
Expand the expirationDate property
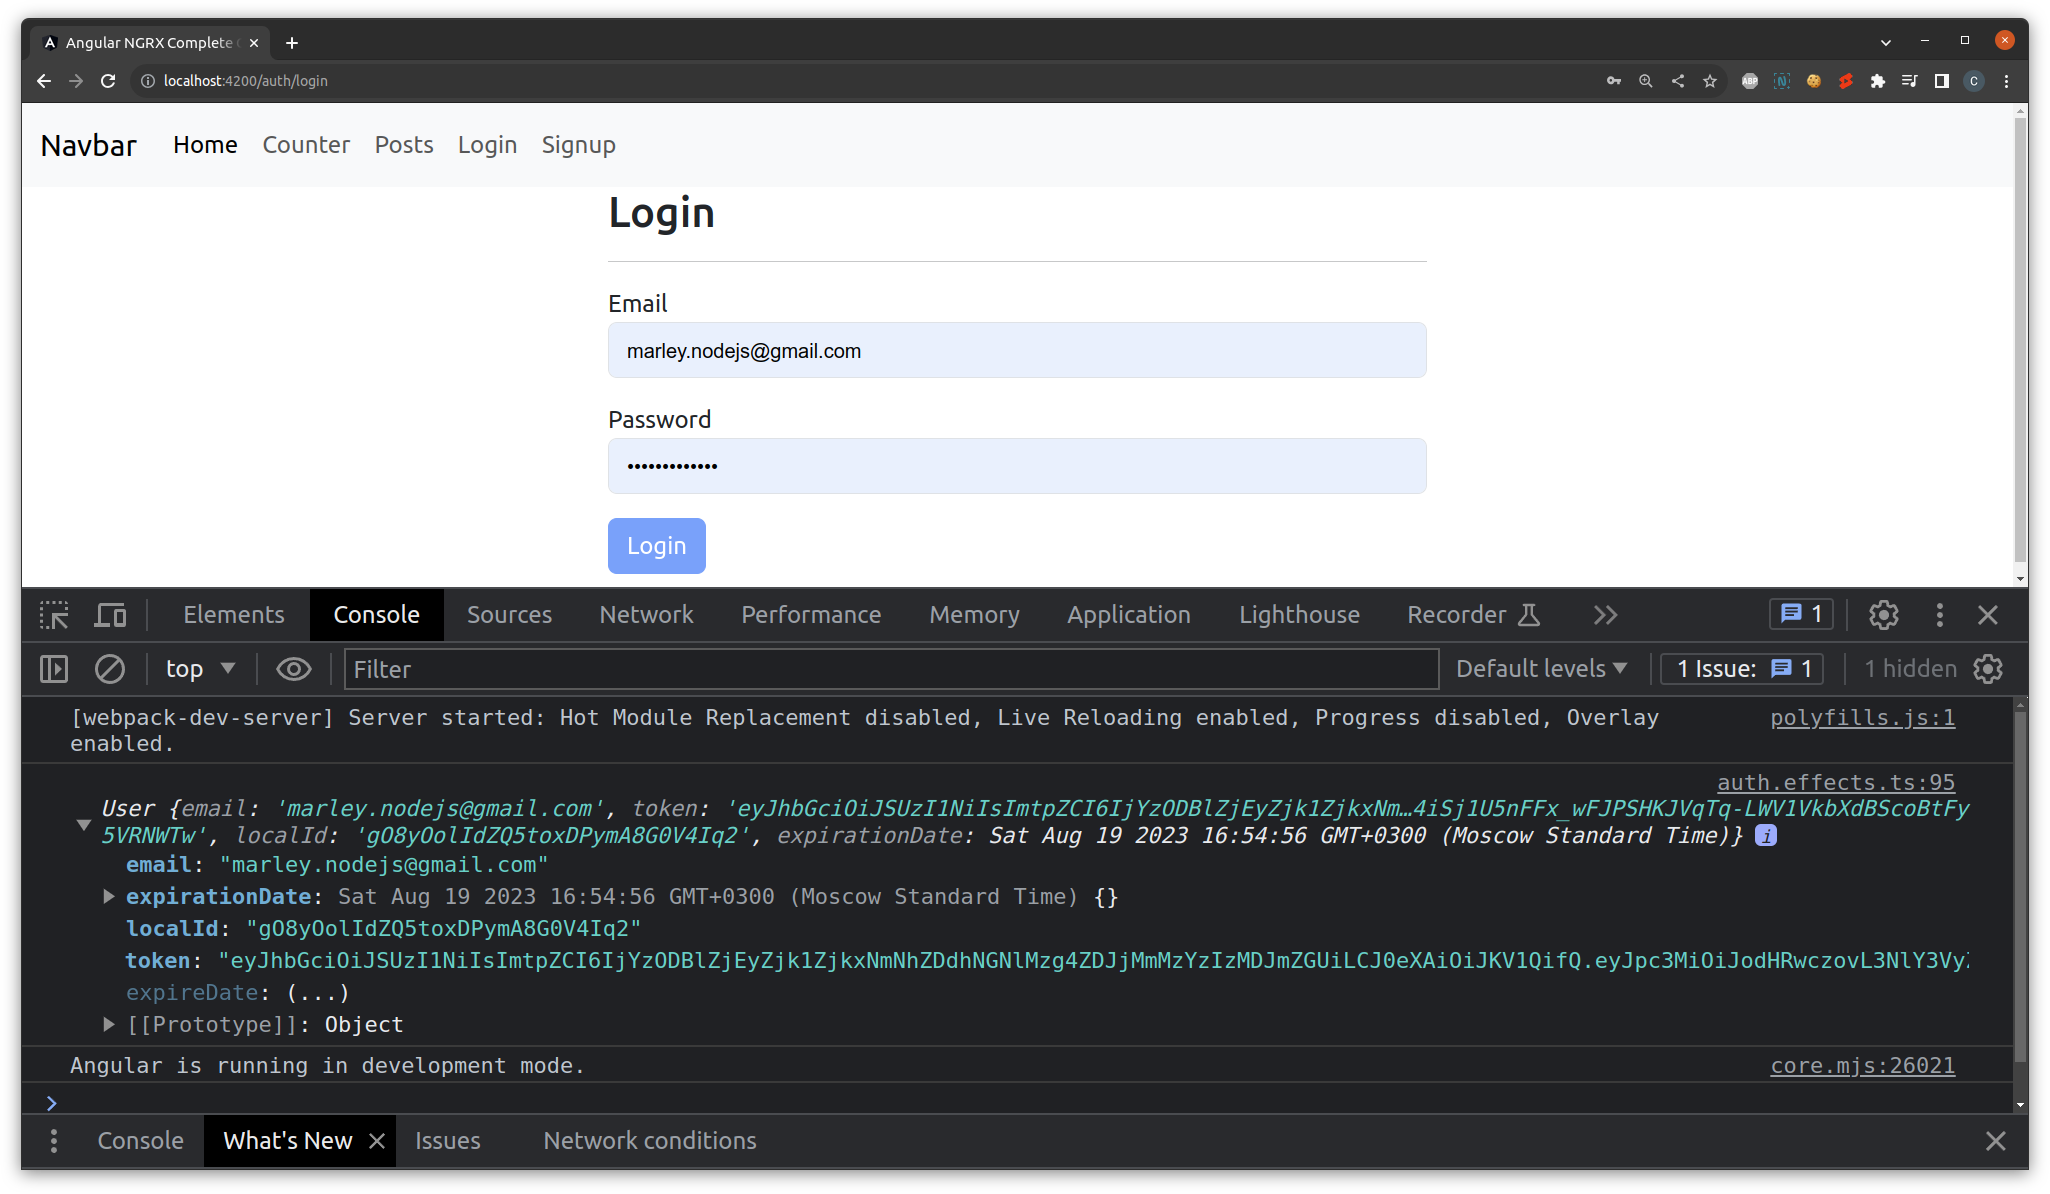[x=108, y=896]
